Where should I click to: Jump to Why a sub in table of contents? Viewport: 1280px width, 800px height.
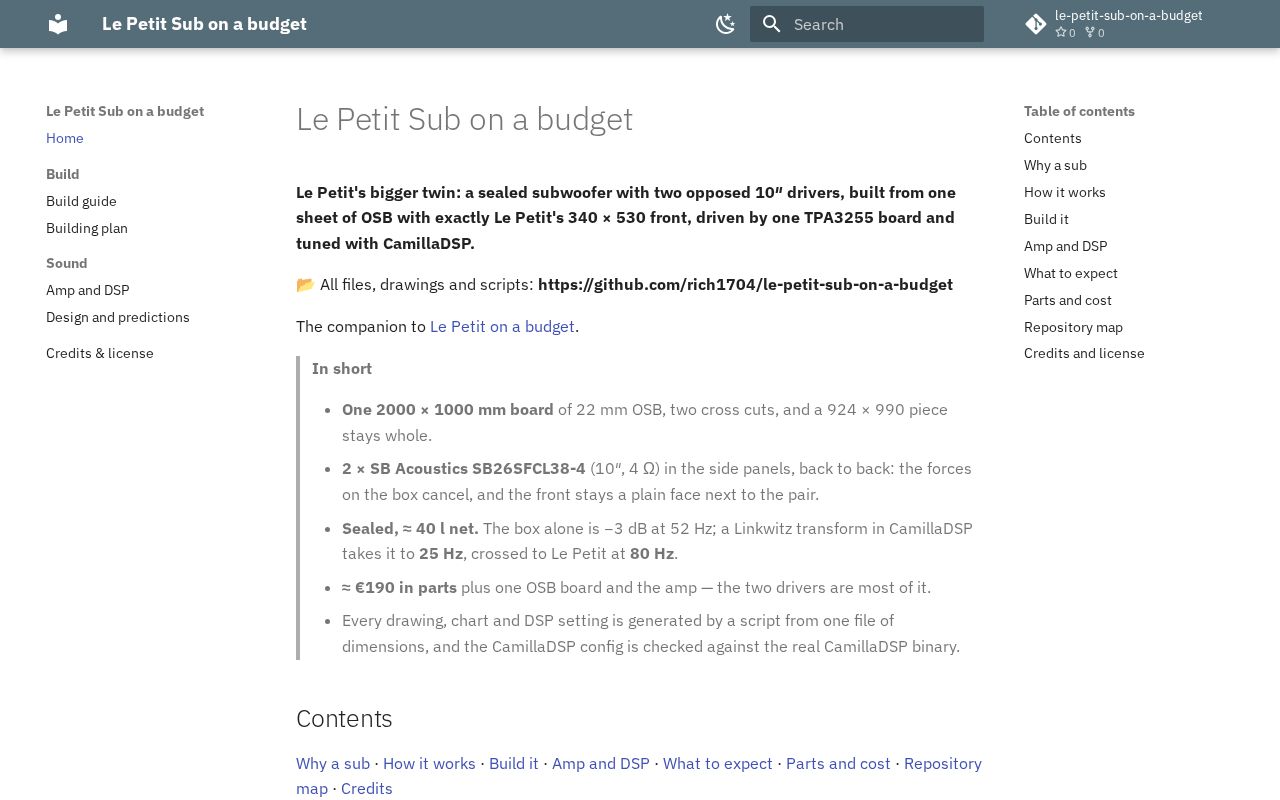1055,165
